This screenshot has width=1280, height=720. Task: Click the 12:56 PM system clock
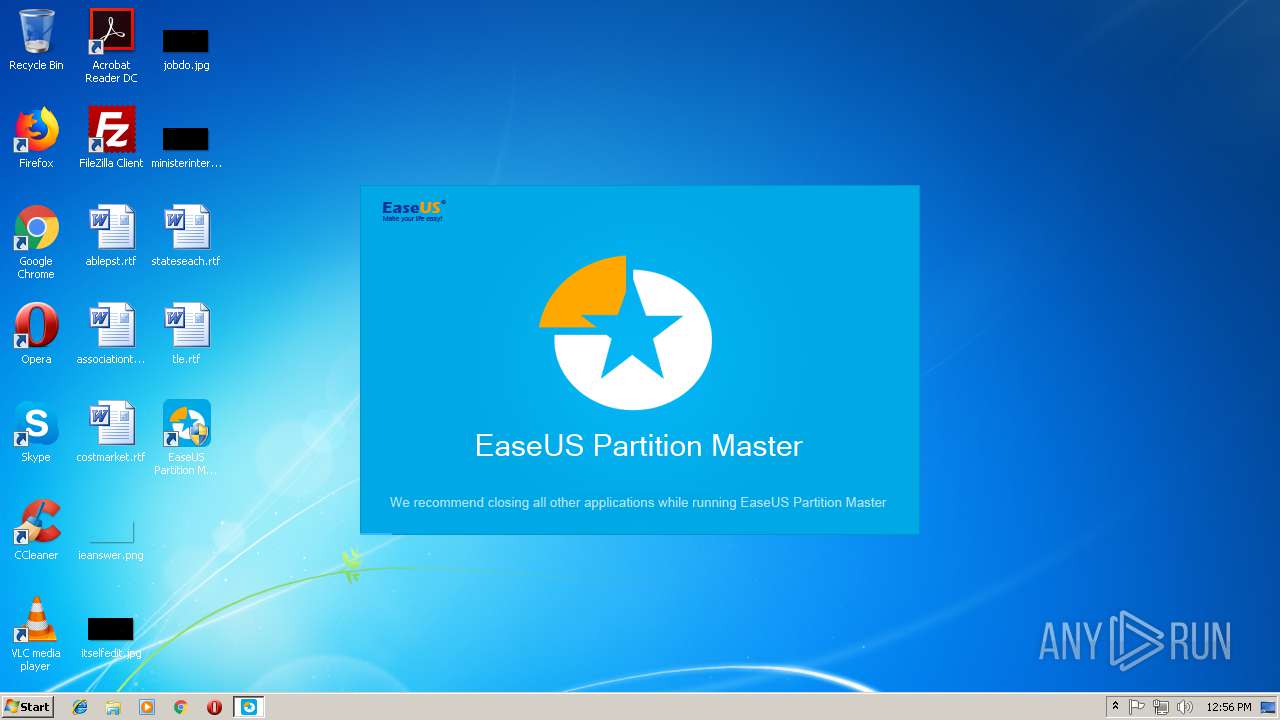1229,707
